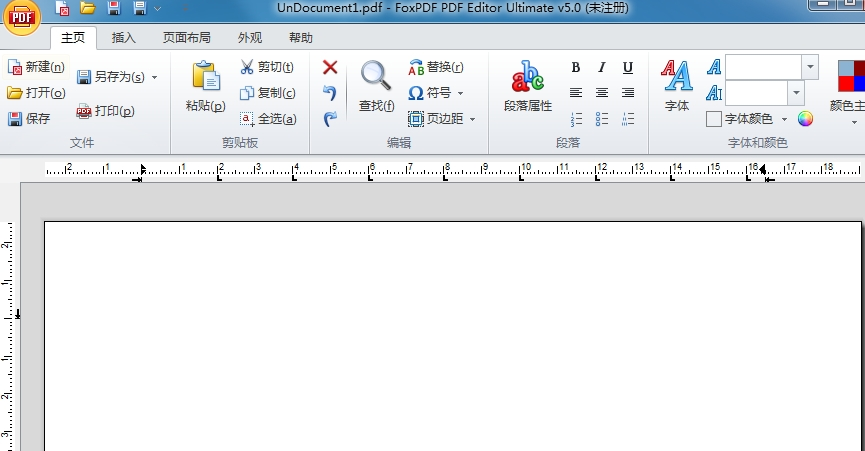This screenshot has height=451, width=865.
Task: Click the 另存为(s) save-as button
Action: pos(110,77)
